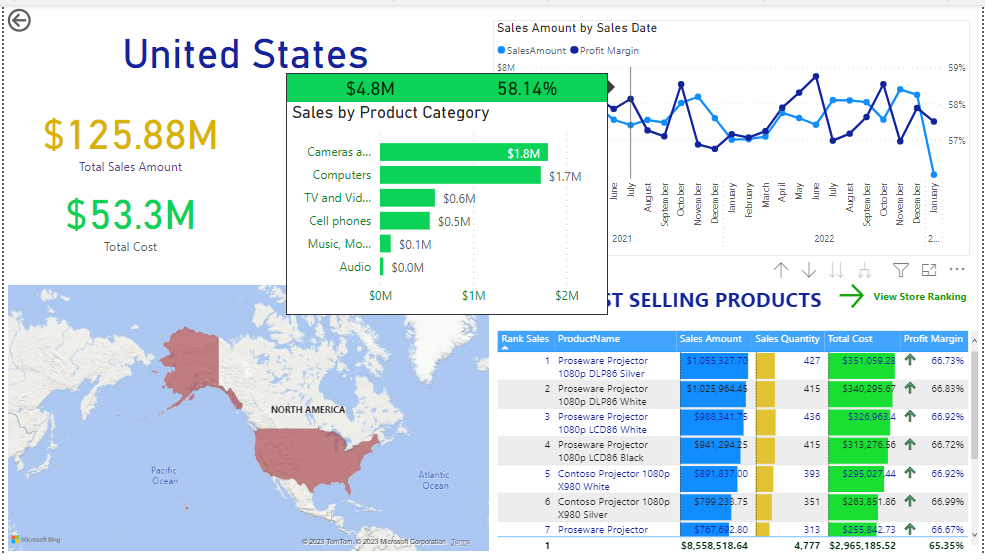
Task: Click the United States page title
Action: coord(246,54)
